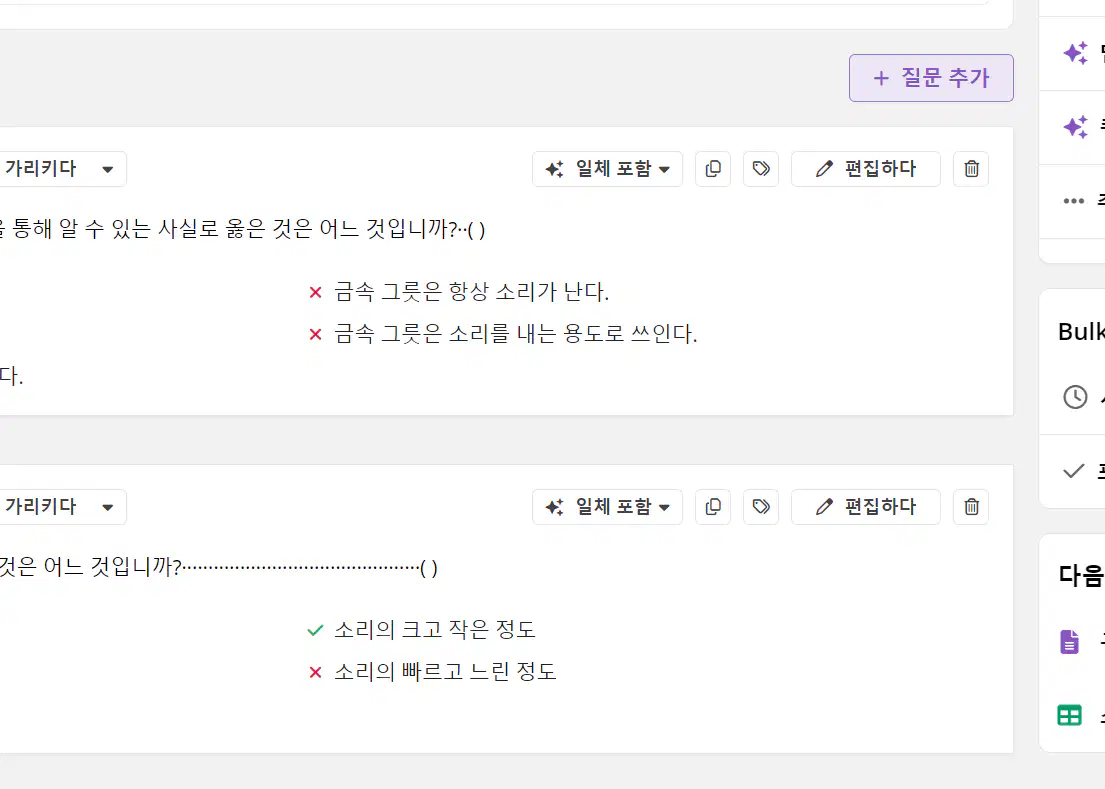The height and width of the screenshot is (789, 1105).
Task: Expand the first 가리키다 question type dropdown
Action: click(x=62, y=169)
